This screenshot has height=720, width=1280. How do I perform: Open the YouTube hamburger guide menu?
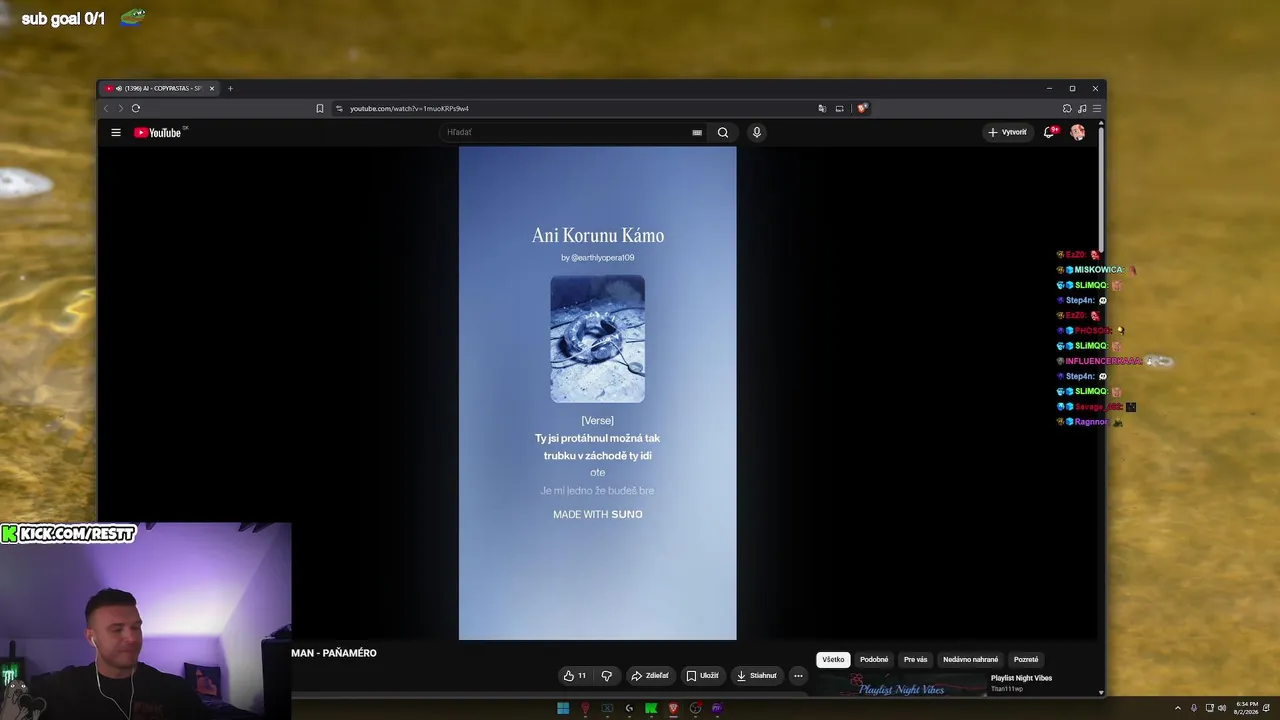point(116,132)
